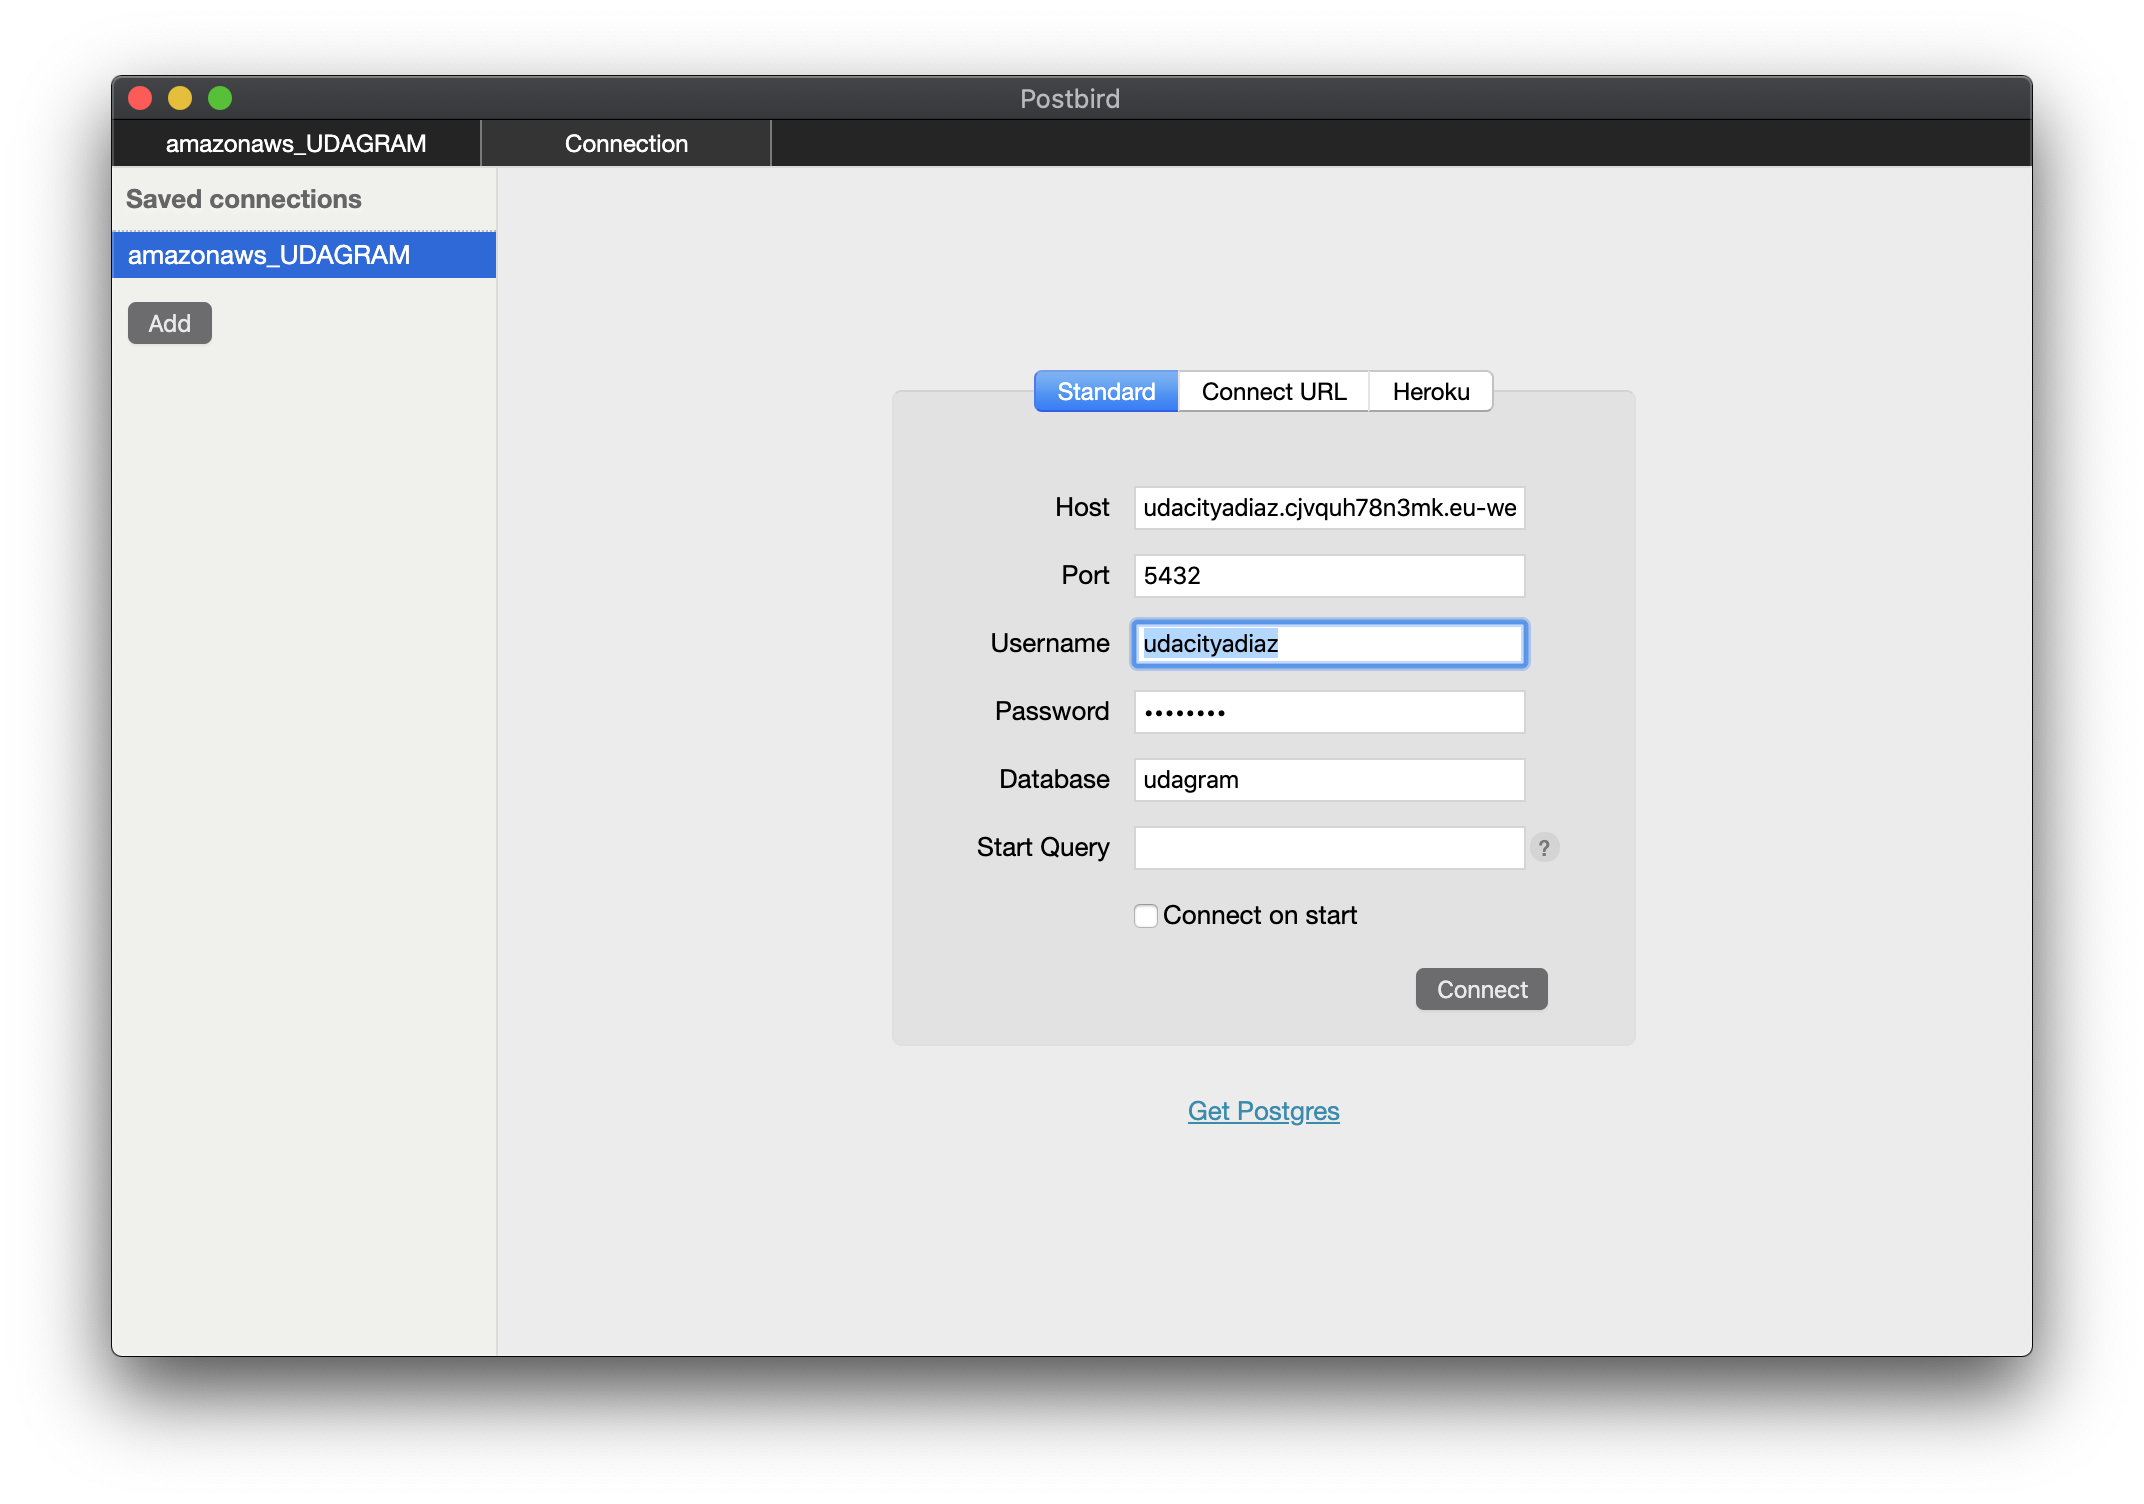
Task: Click the green fullscreen window button
Action: pyautogui.click(x=220, y=98)
